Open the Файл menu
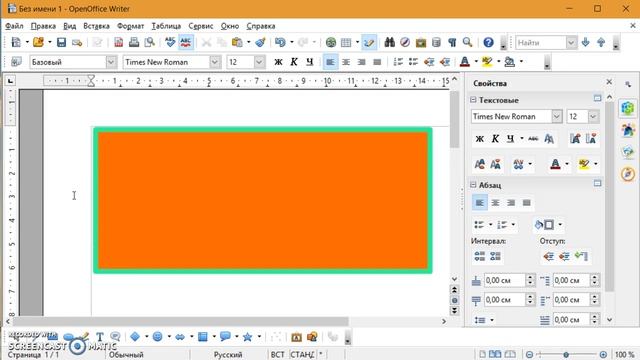 14,26
